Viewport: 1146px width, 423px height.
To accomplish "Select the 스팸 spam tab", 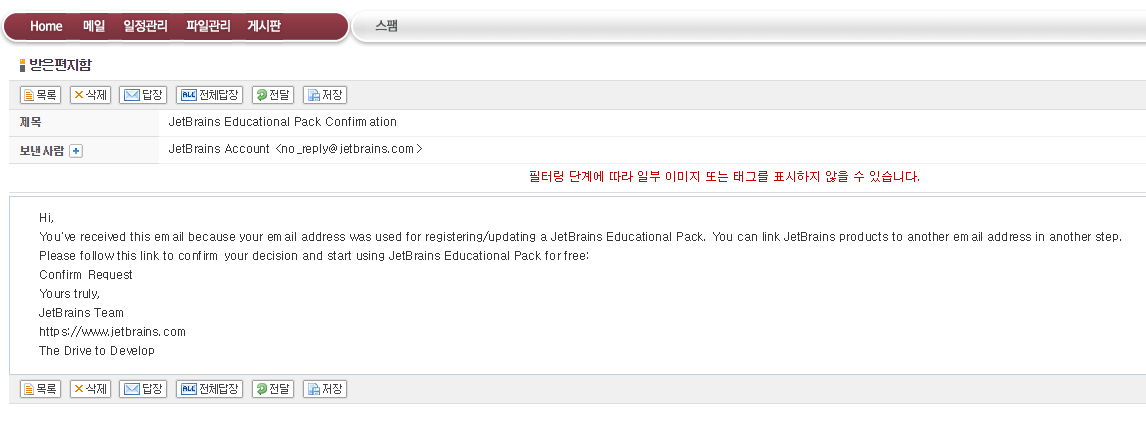I will (387, 26).
